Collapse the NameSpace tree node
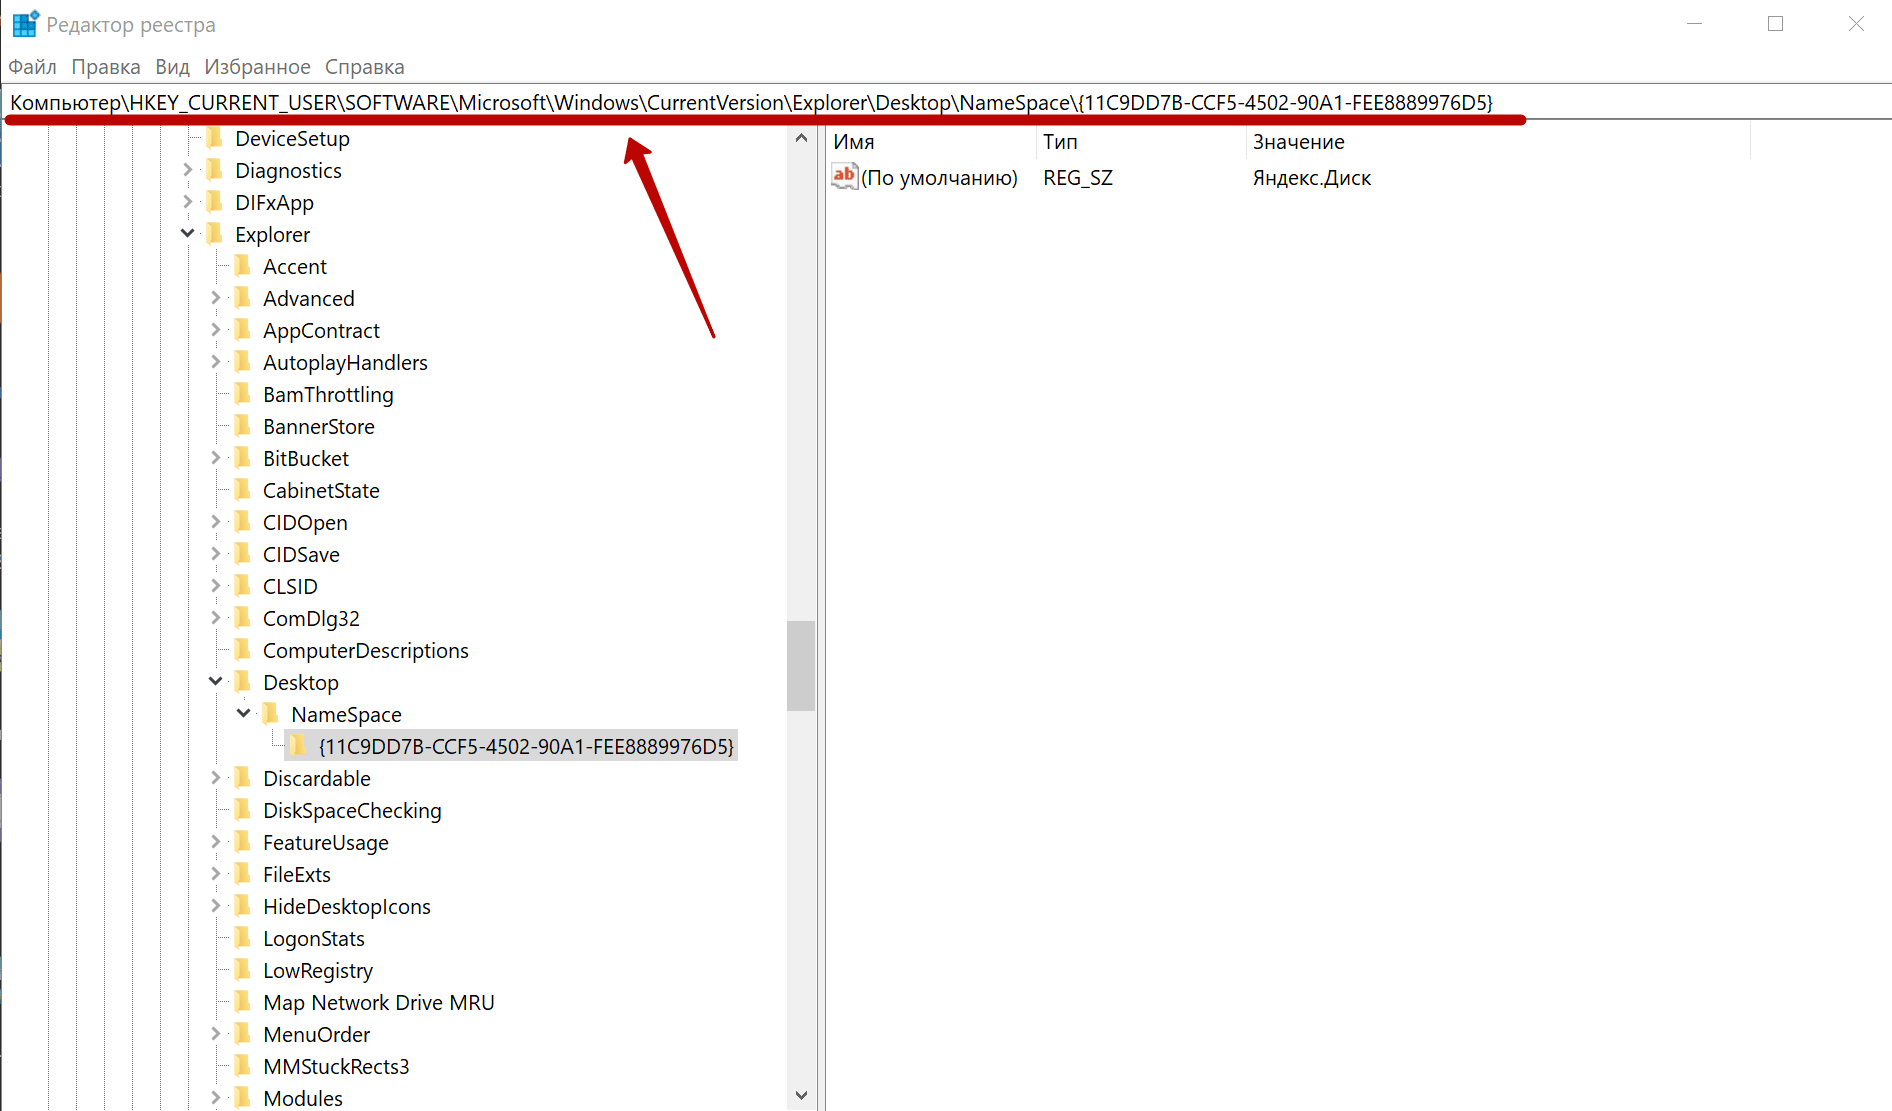Viewport: 1892px width, 1111px height. coord(243,713)
